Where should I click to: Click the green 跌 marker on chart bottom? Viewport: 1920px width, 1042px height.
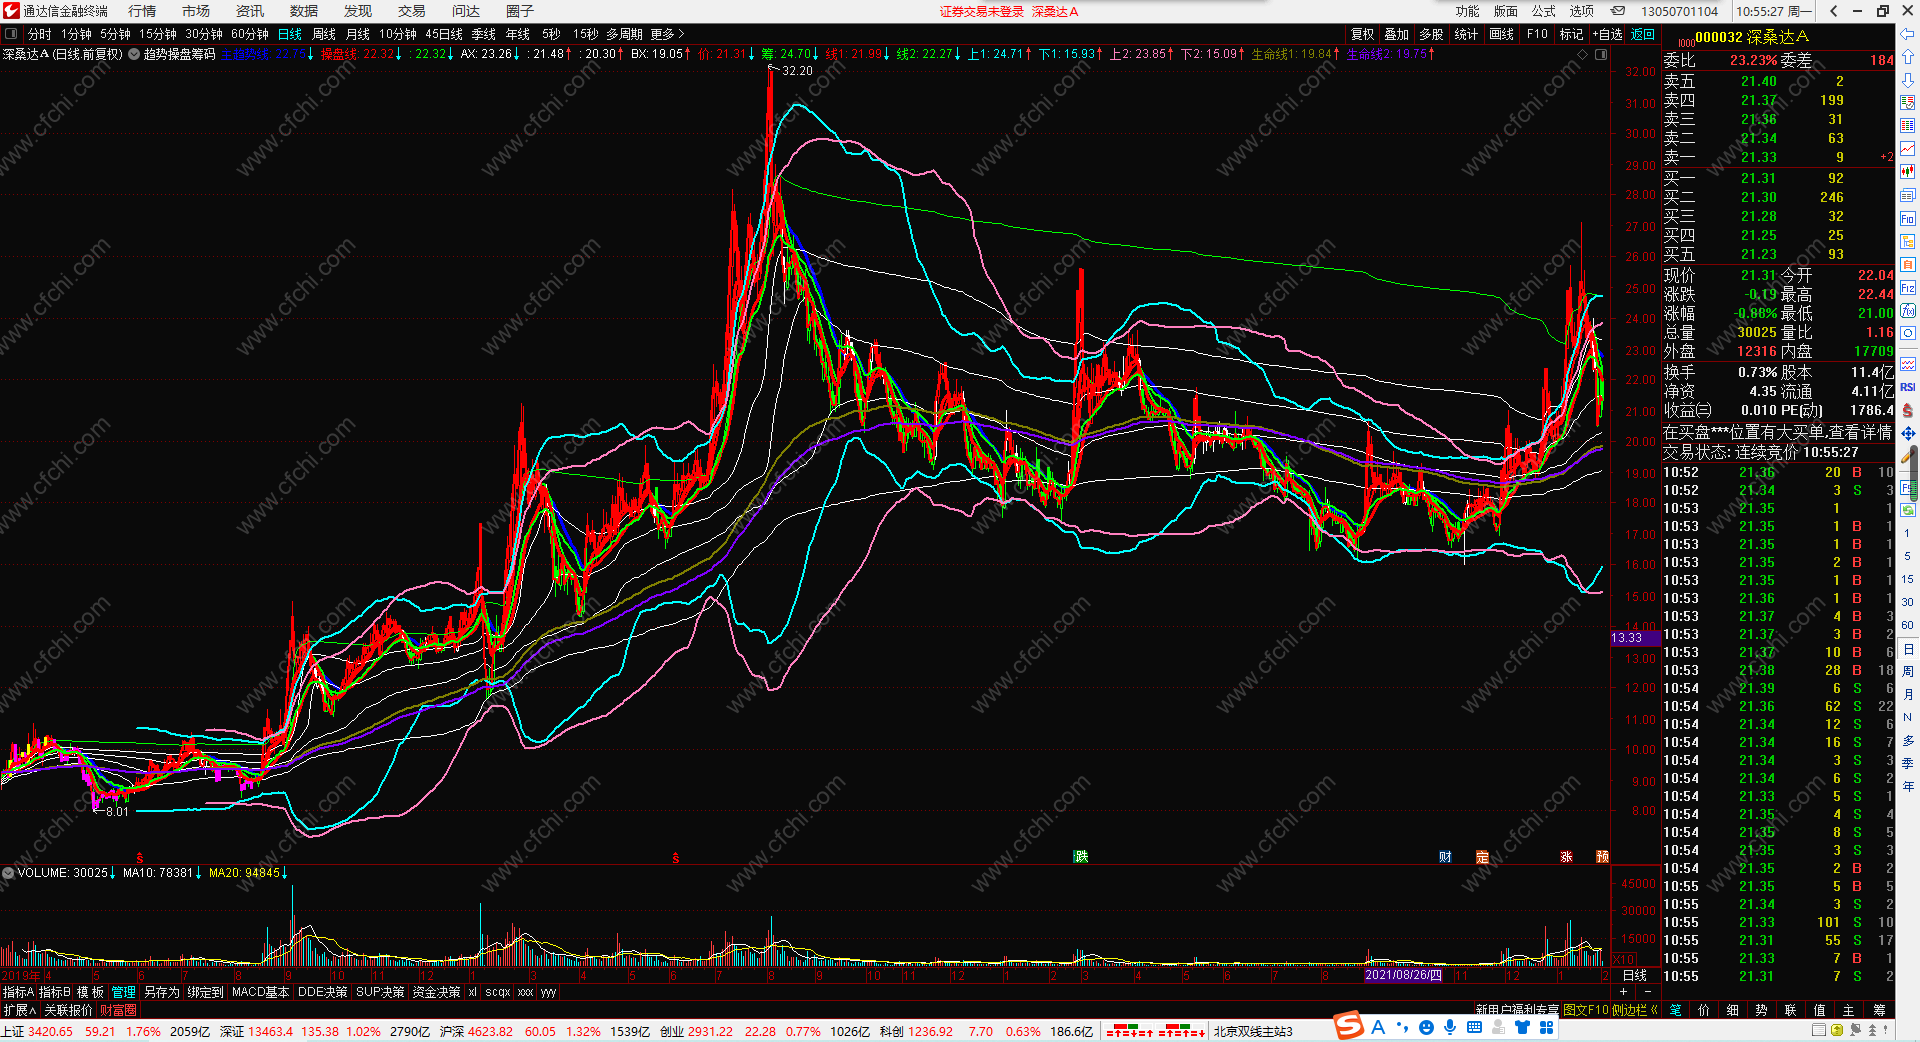click(x=1081, y=857)
